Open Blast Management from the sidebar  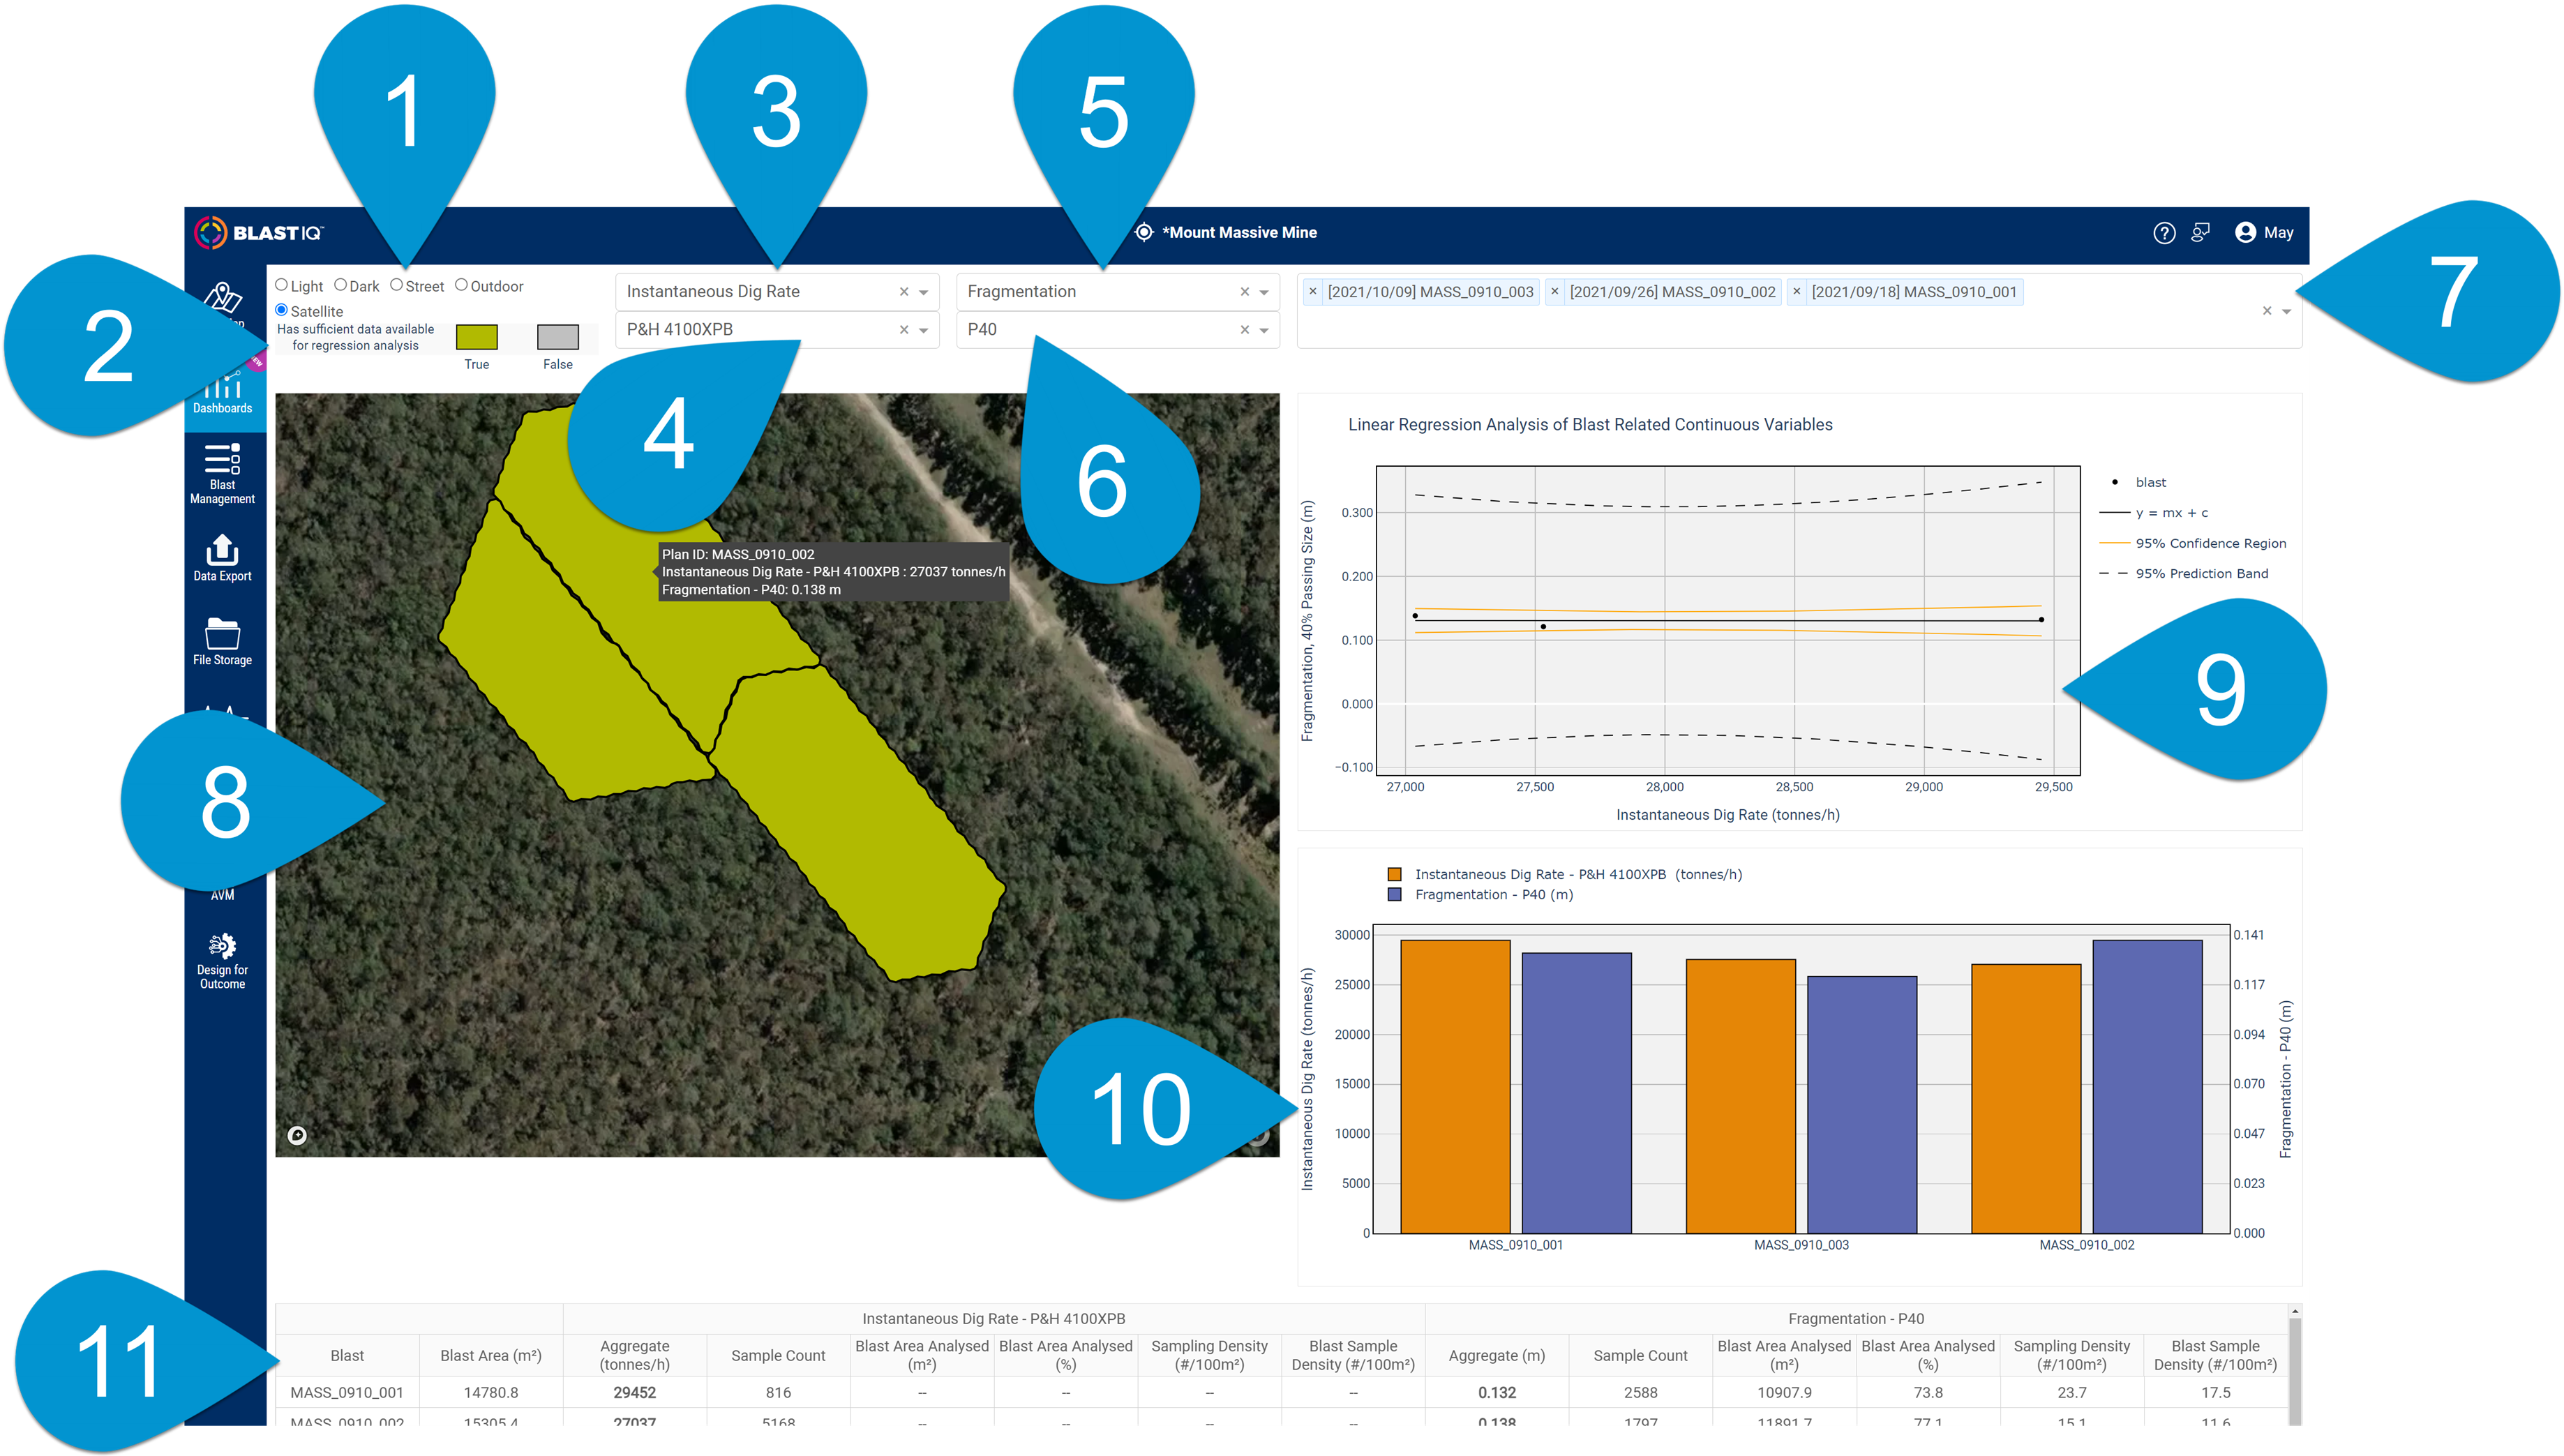pyautogui.click(x=222, y=474)
